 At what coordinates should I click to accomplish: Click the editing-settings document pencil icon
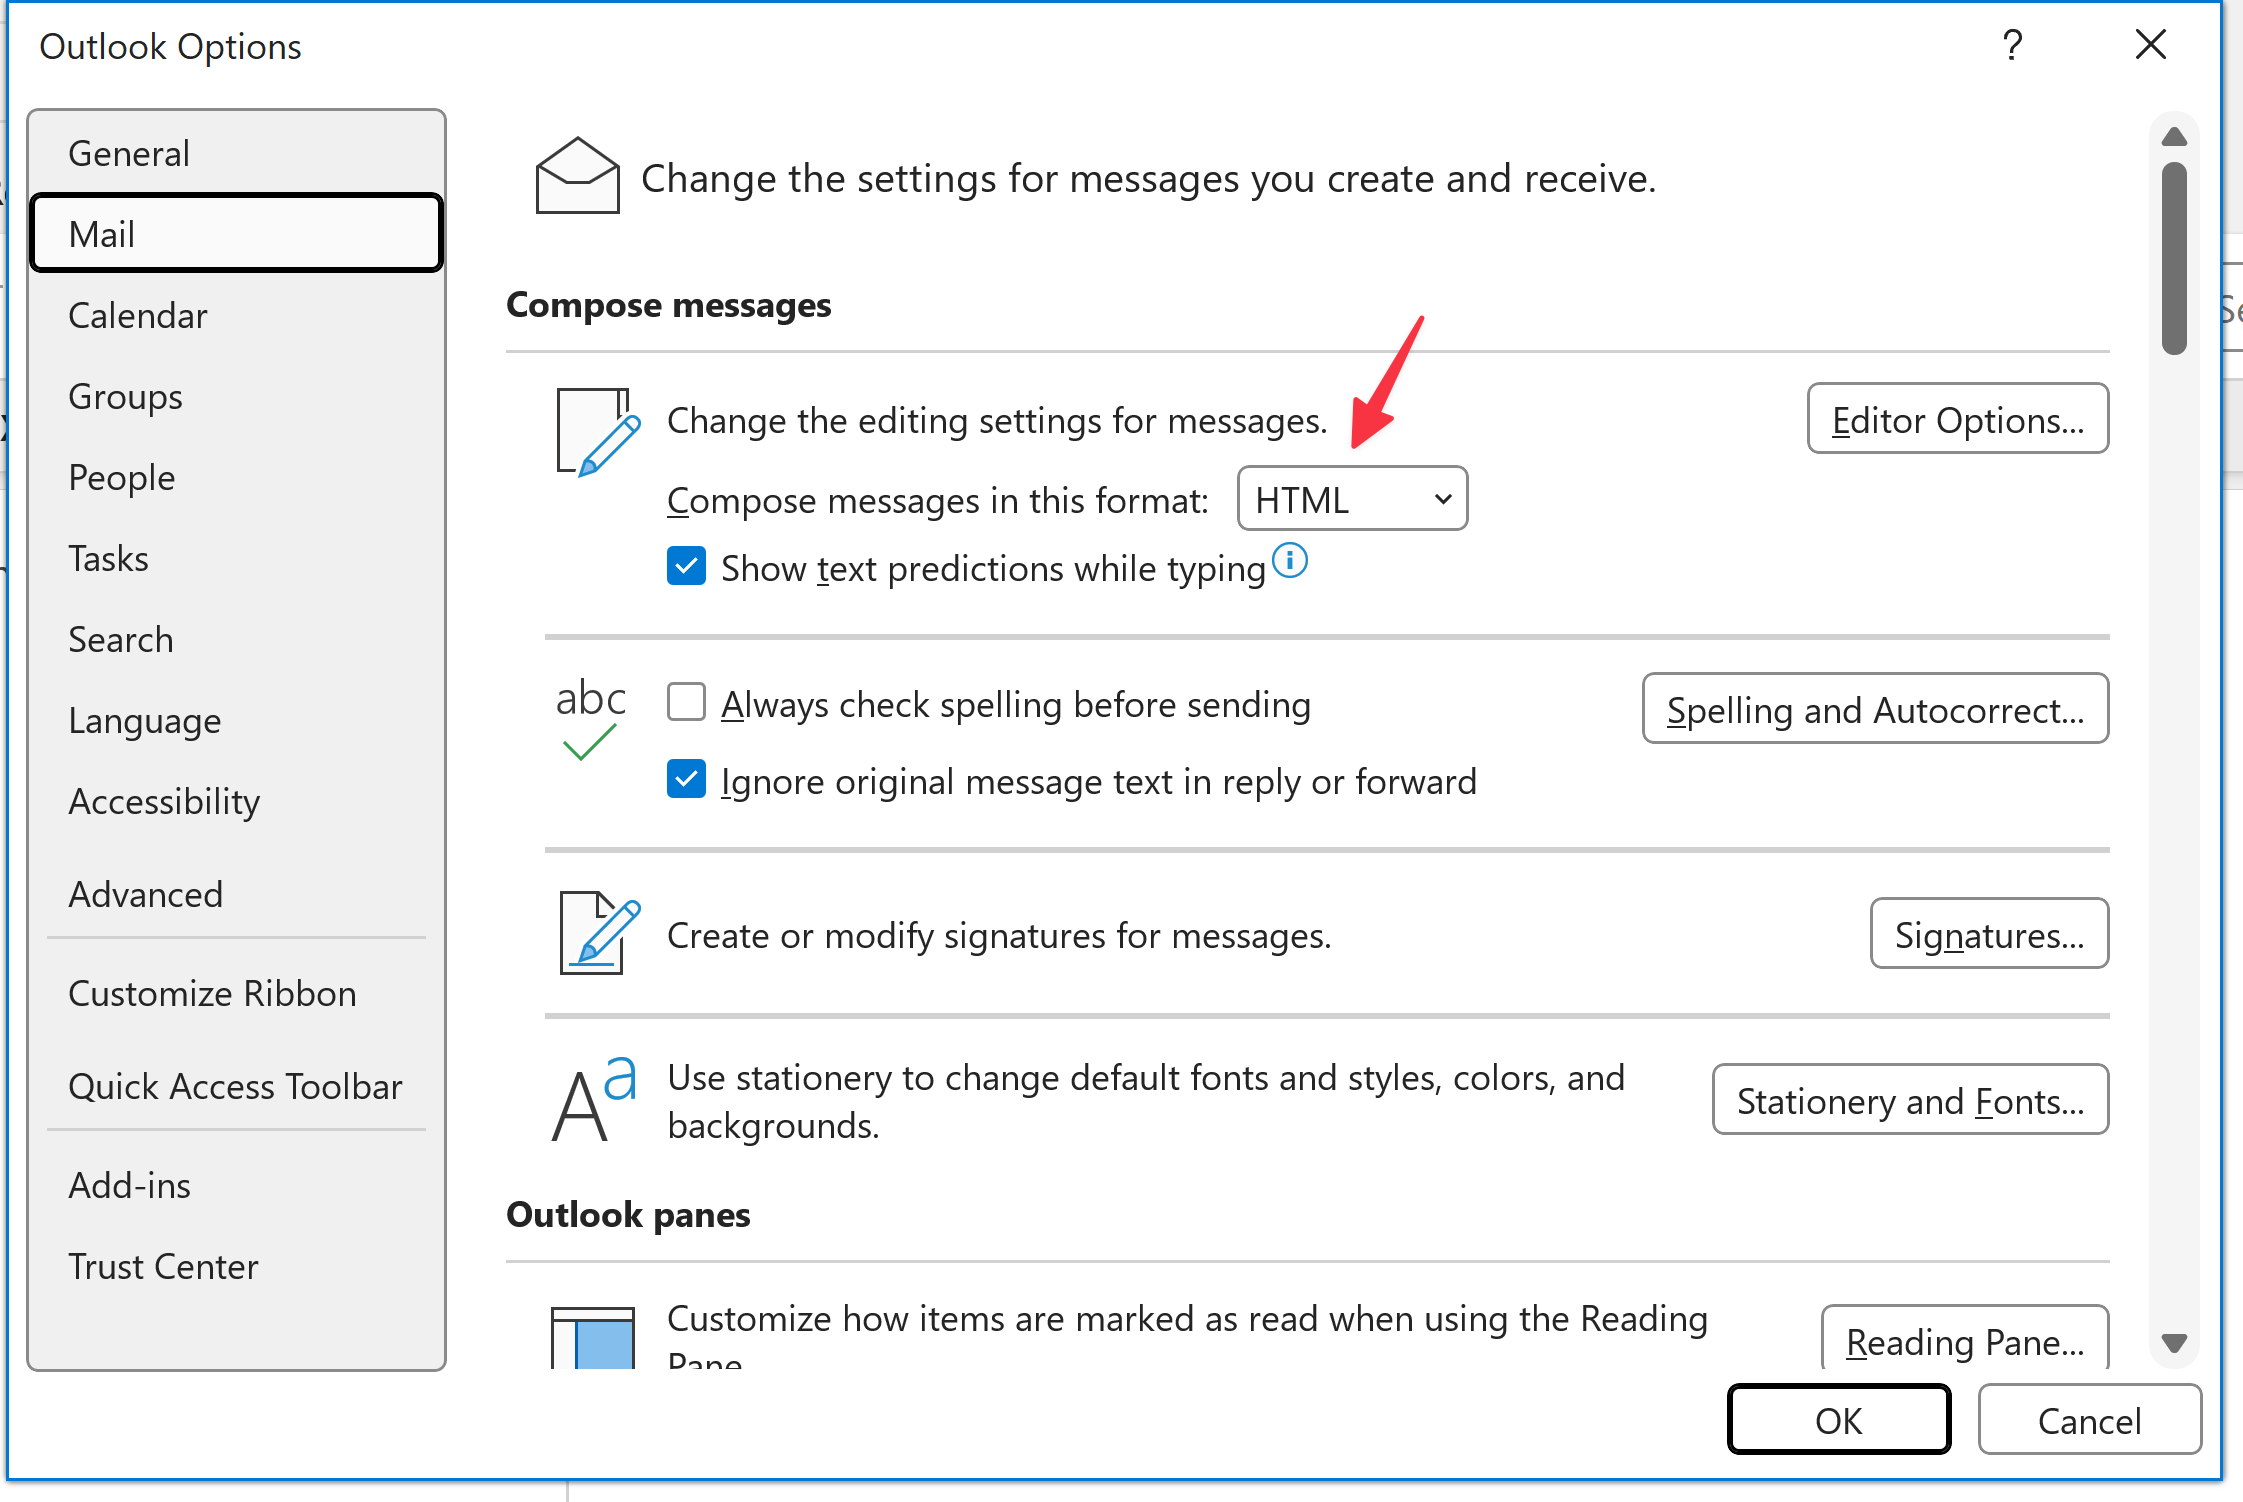click(598, 432)
